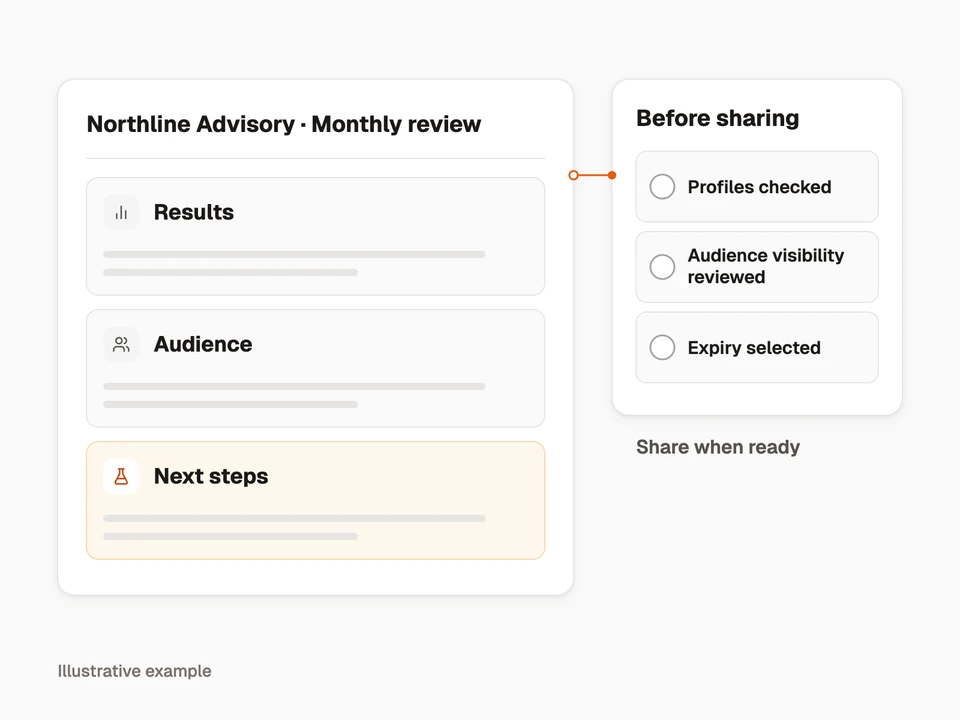Click the Audience people icon
960x720 pixels.
(x=121, y=345)
